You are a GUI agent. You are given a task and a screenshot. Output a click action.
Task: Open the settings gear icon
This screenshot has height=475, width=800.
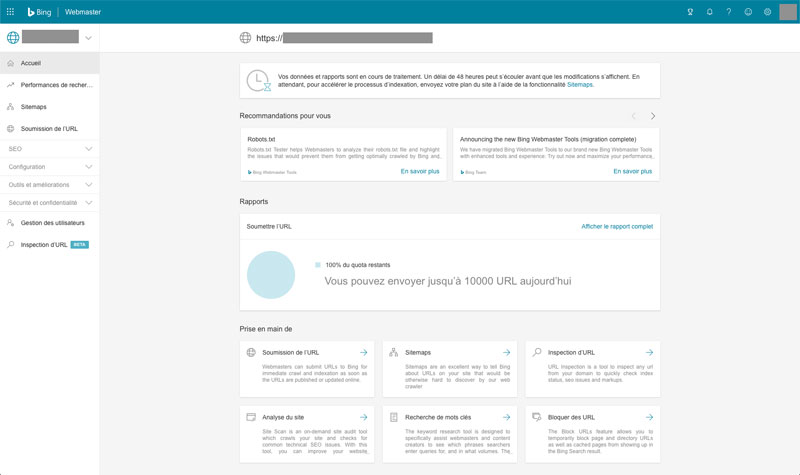coord(767,12)
